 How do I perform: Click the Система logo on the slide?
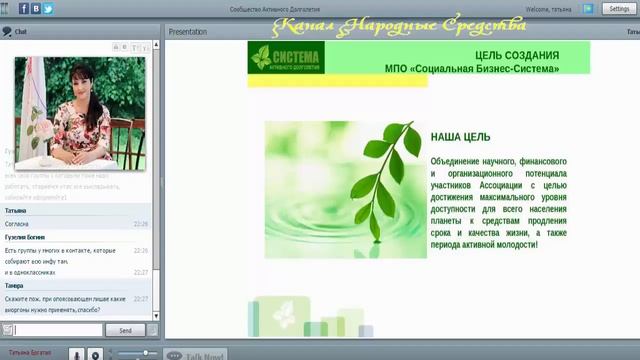[286, 58]
